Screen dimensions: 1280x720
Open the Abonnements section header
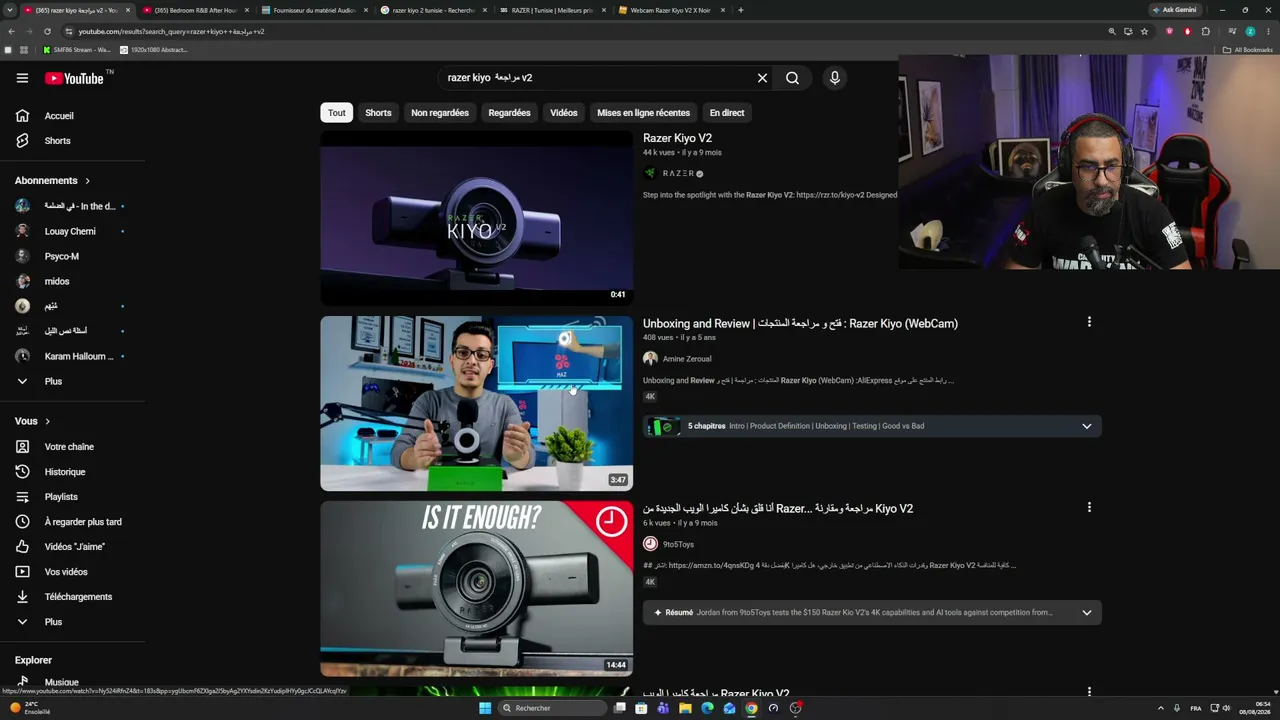coord(52,181)
